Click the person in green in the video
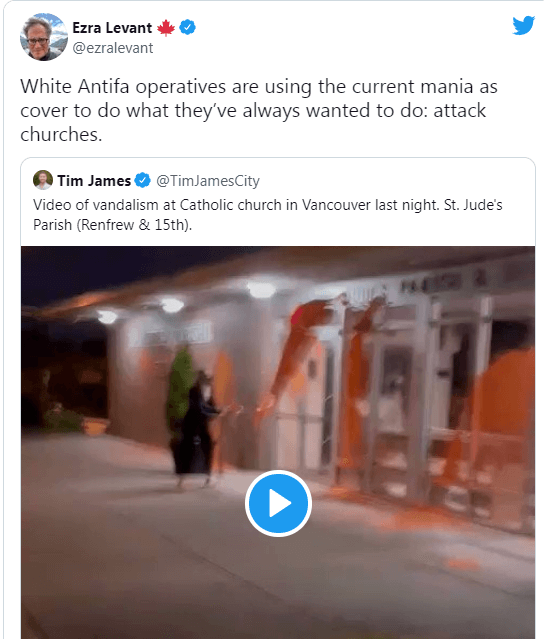 tap(181, 391)
